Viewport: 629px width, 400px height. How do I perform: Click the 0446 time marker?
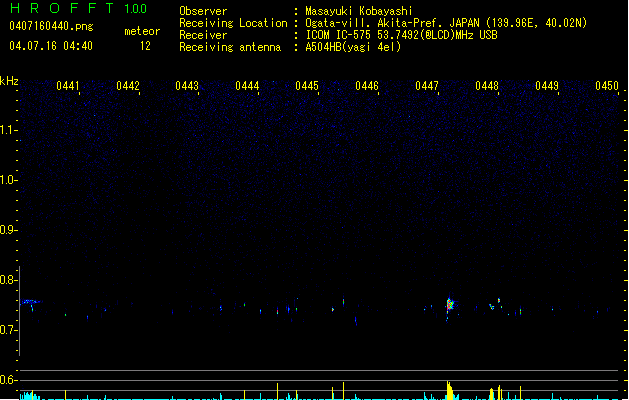point(367,86)
